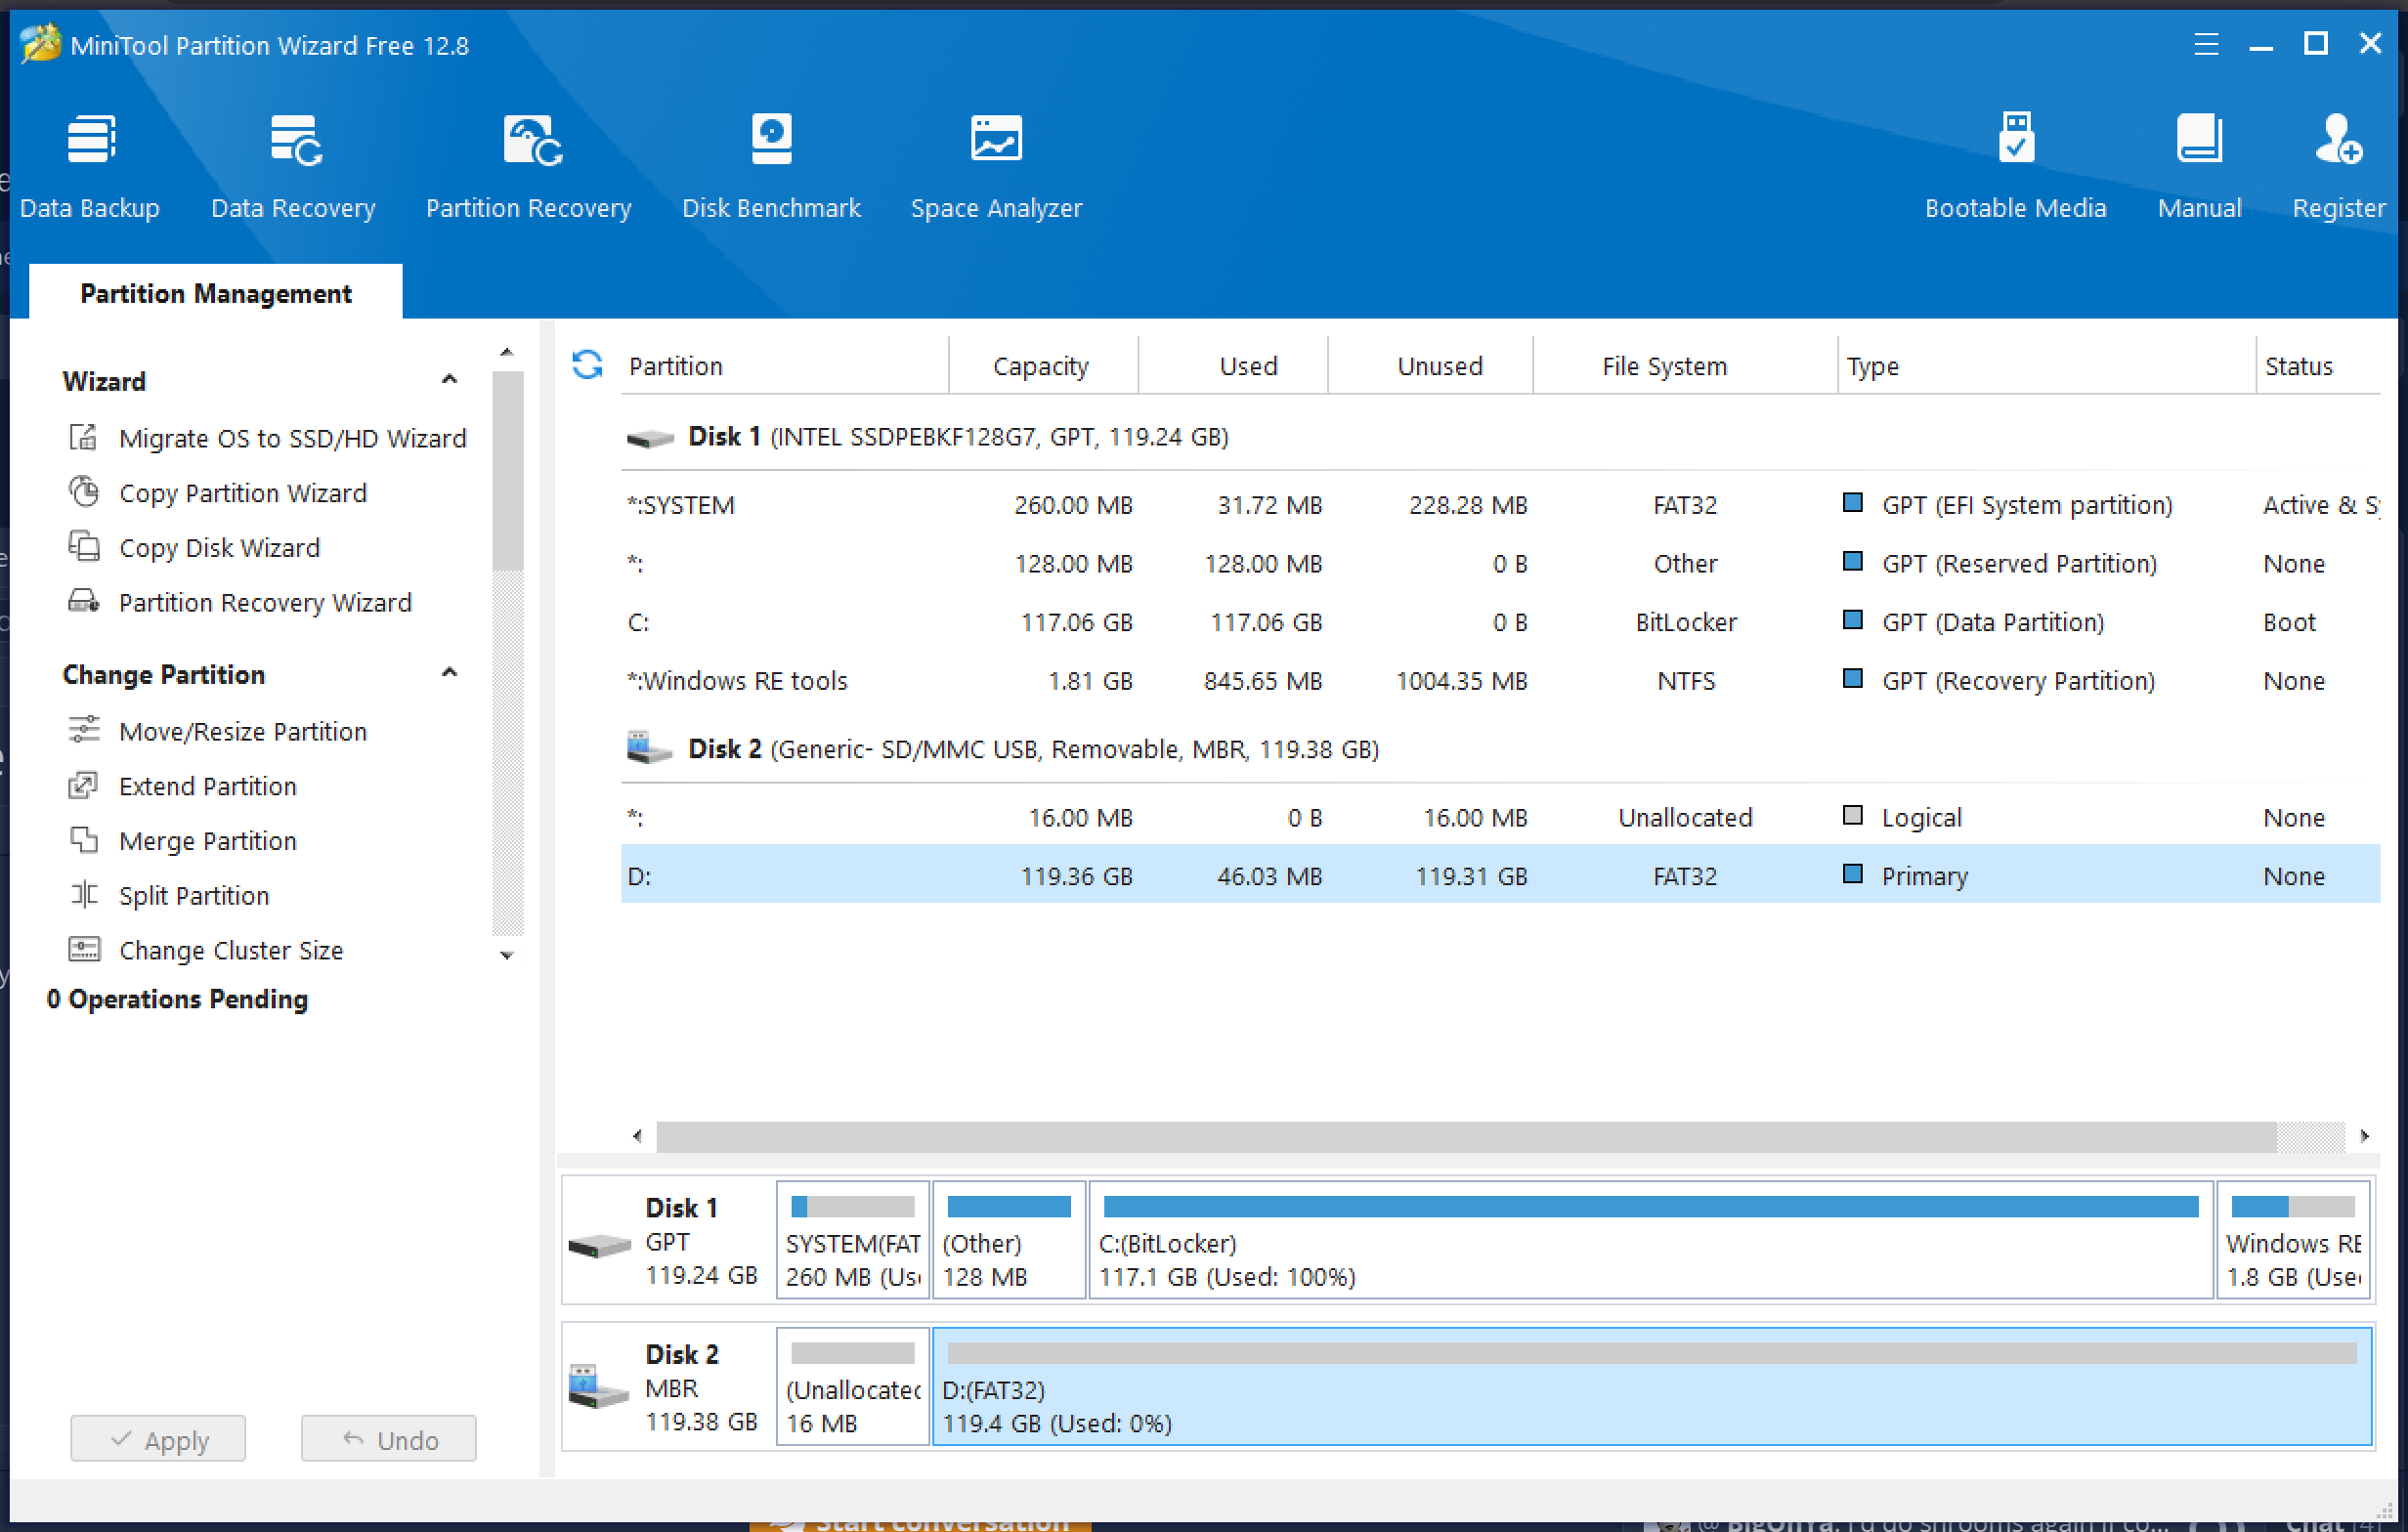Choose Move/Resize Partition from the sidebar

click(x=243, y=732)
